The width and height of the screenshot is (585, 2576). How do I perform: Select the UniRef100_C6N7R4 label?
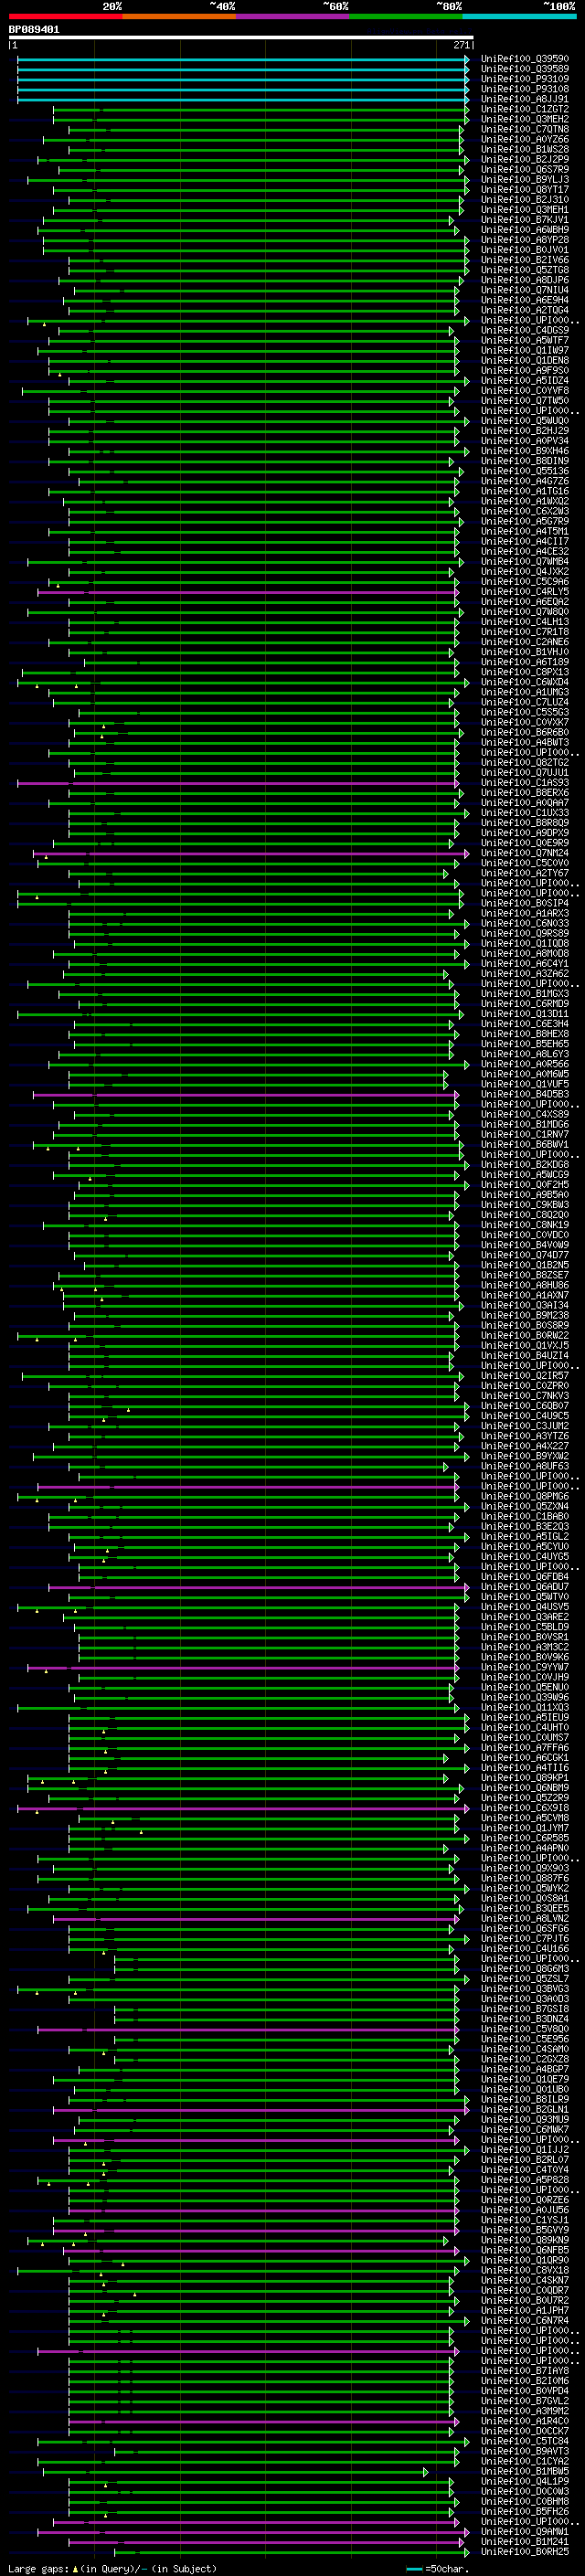pos(524,2320)
